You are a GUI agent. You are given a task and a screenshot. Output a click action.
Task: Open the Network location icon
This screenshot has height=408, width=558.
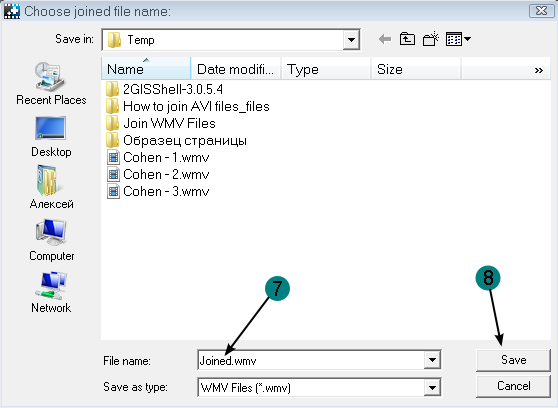click(x=51, y=292)
